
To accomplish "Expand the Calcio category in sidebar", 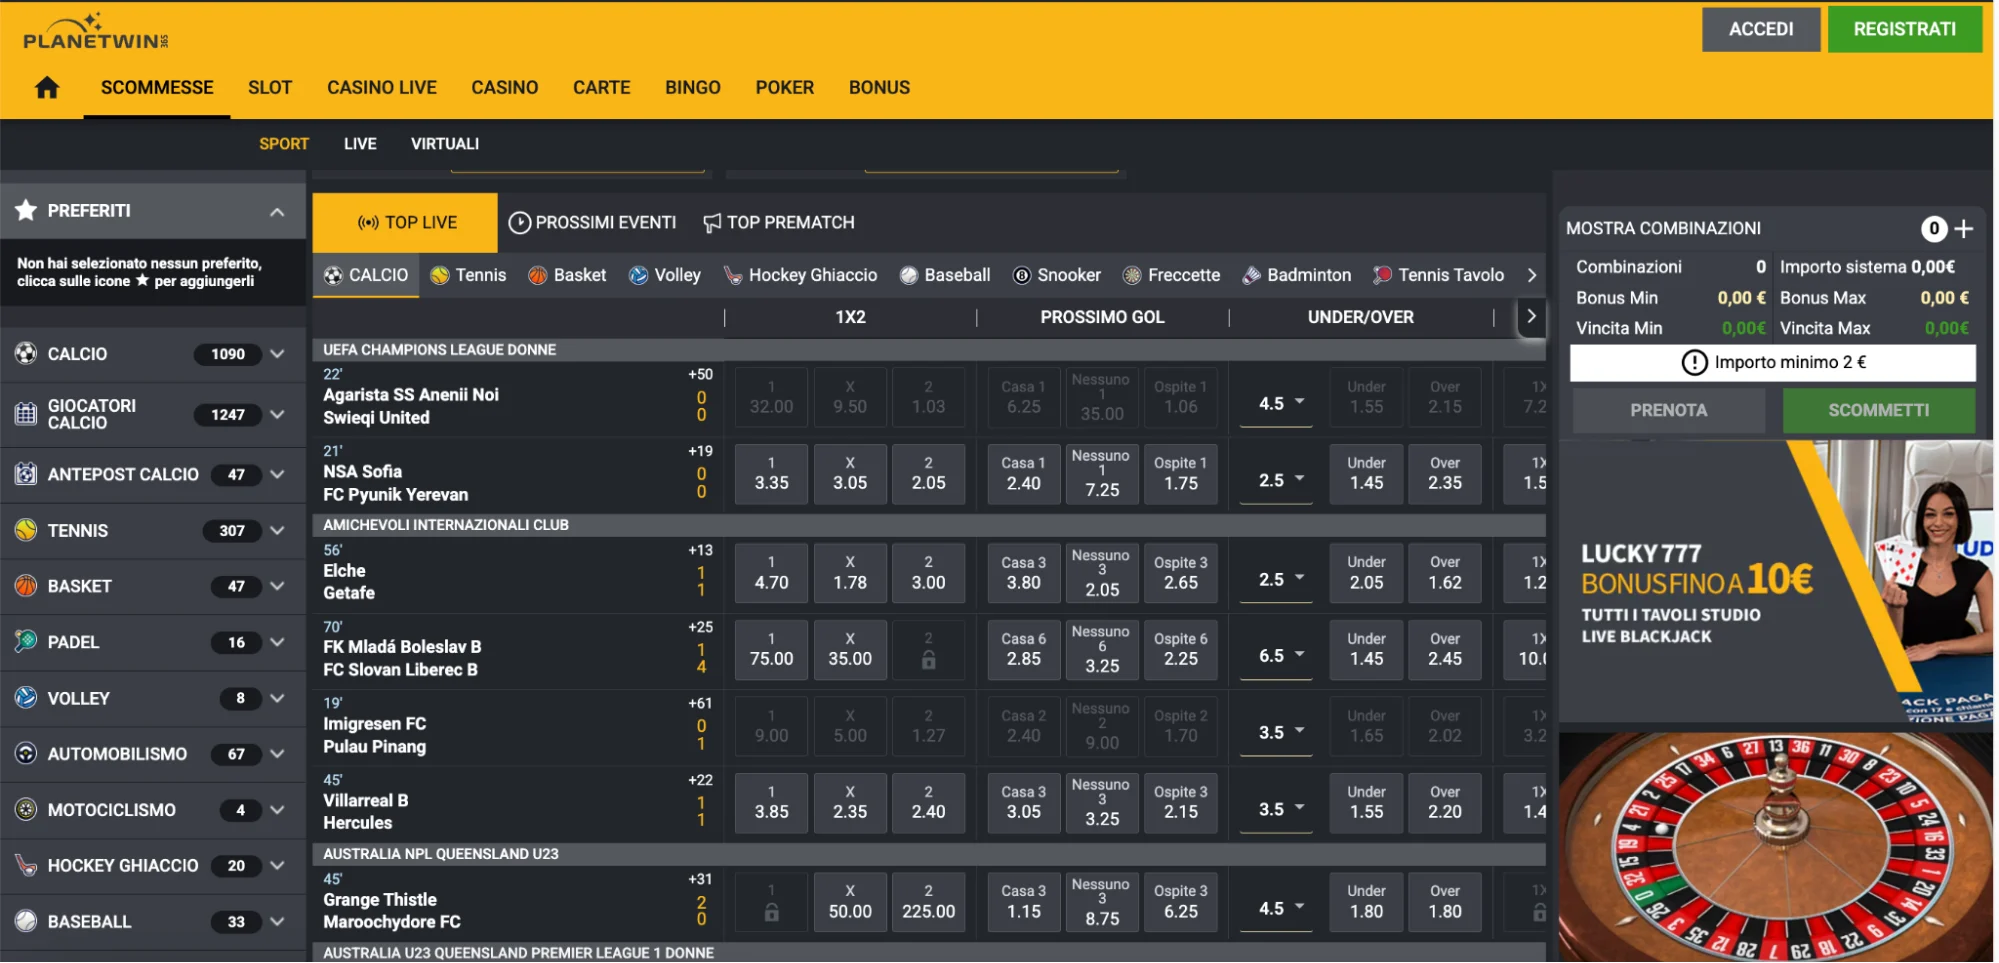I will 277,354.
